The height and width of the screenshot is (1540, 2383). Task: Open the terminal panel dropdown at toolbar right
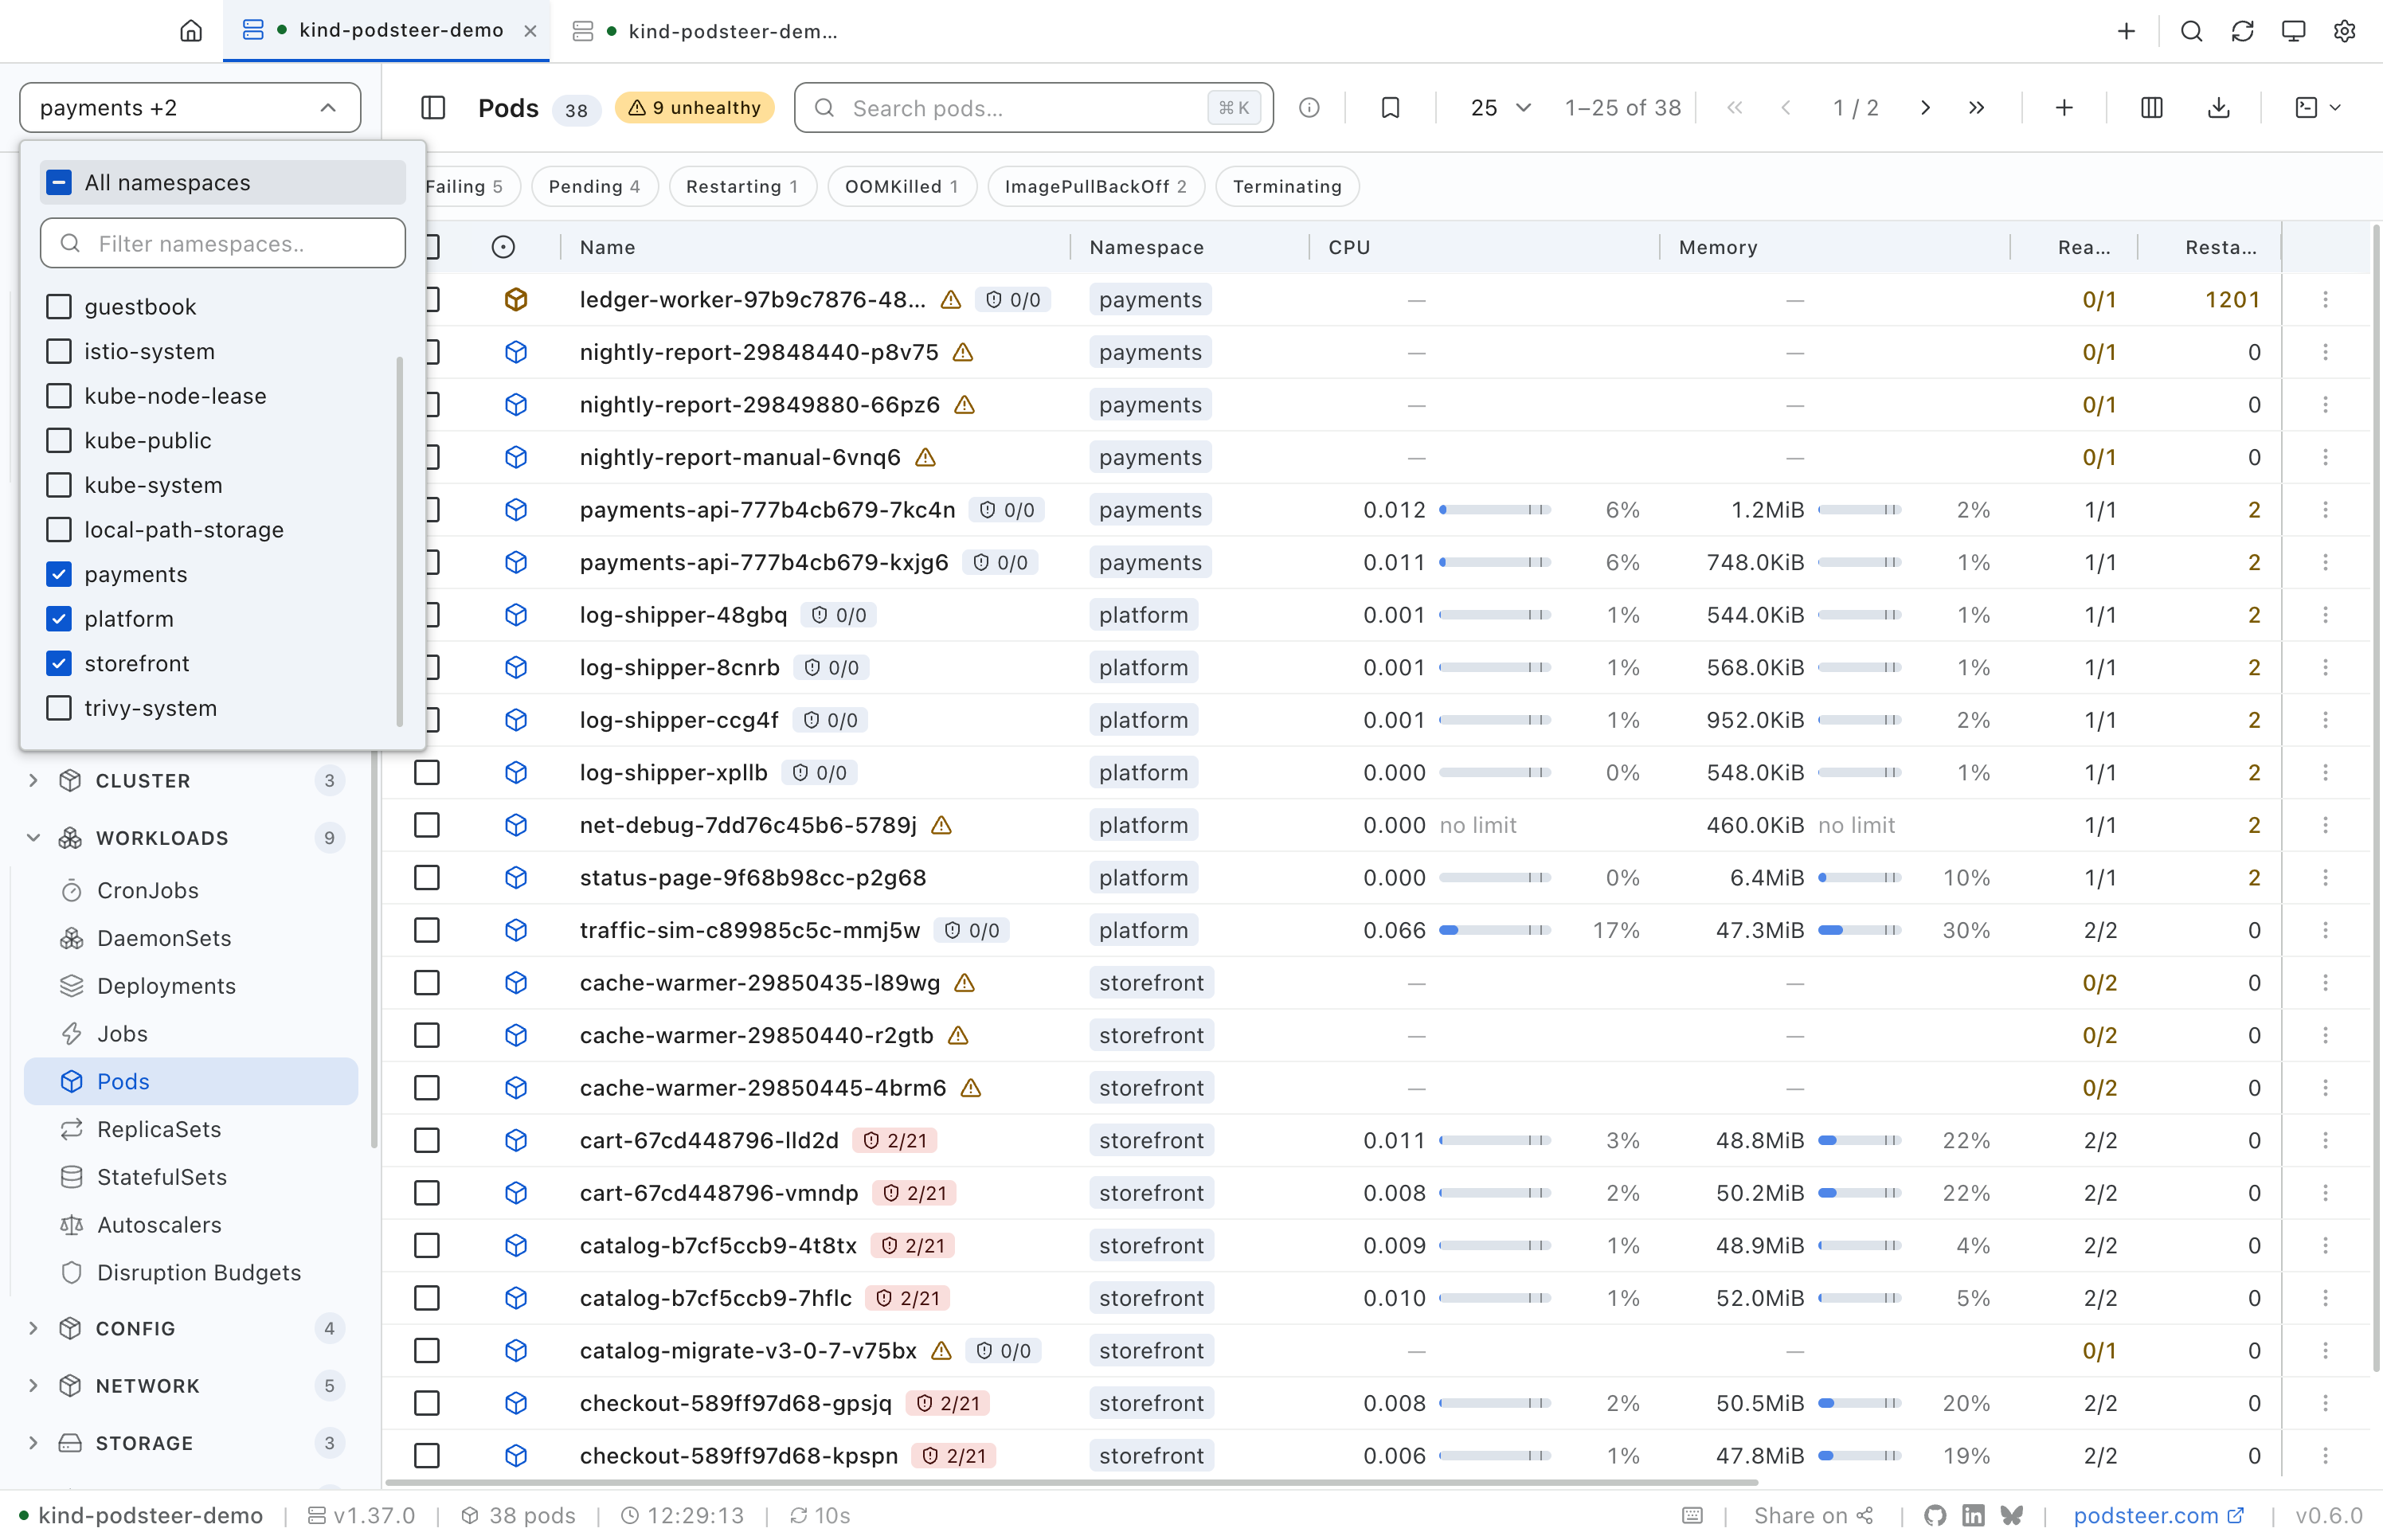(2317, 108)
